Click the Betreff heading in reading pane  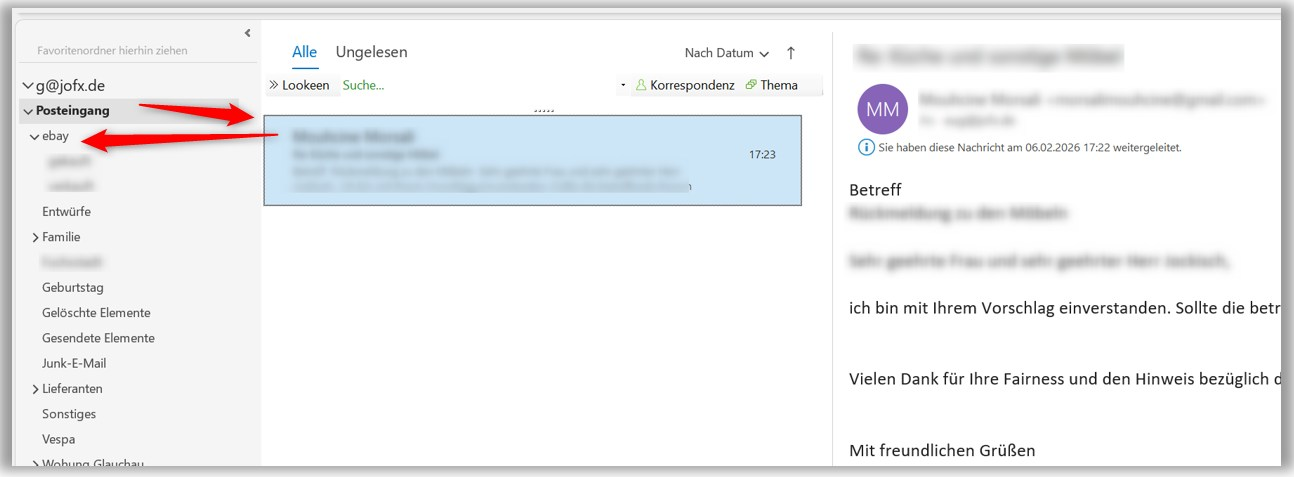tap(874, 189)
